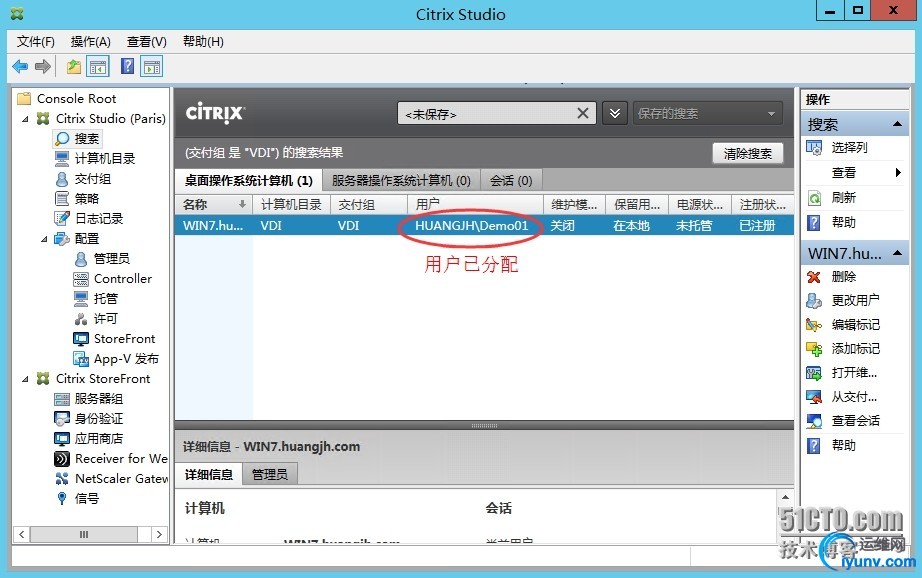Click the blue question mark help toolbar icon
This screenshot has height=578, width=922.
tap(127, 66)
